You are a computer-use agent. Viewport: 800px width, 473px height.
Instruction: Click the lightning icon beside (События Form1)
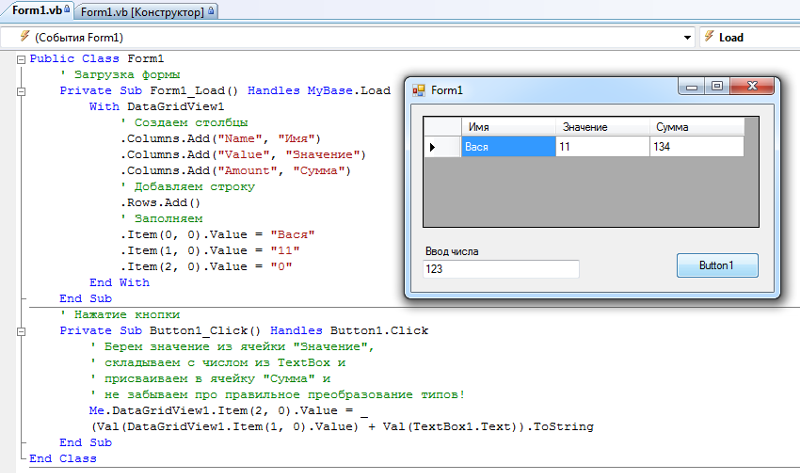23,37
